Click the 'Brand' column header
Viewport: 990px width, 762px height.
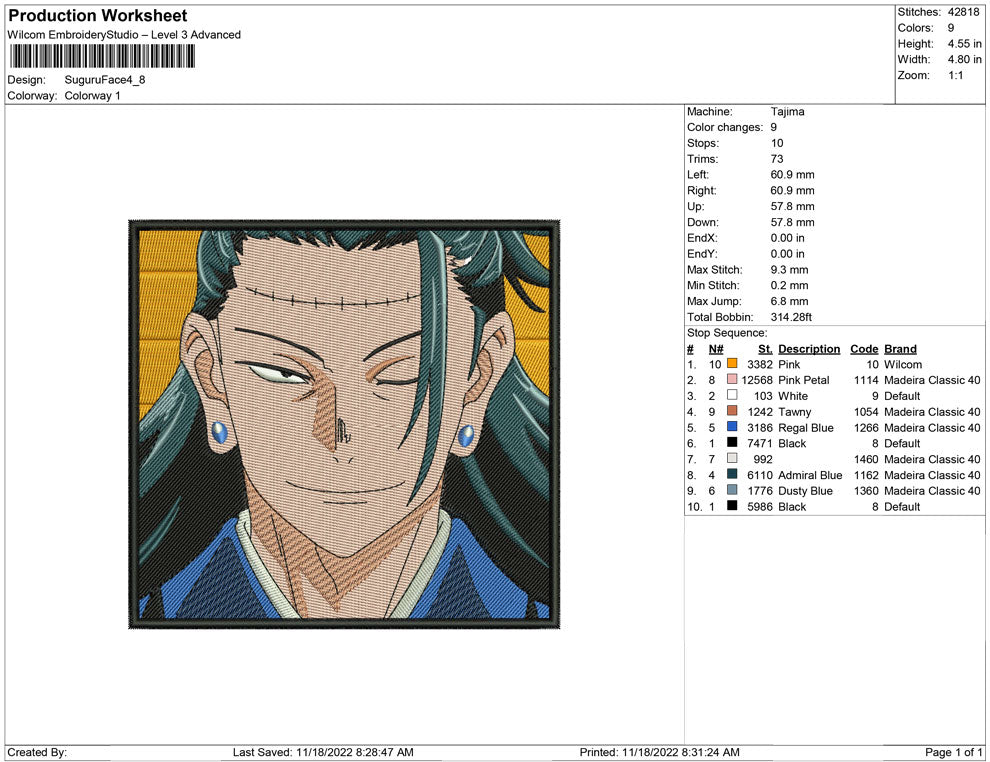click(900, 349)
